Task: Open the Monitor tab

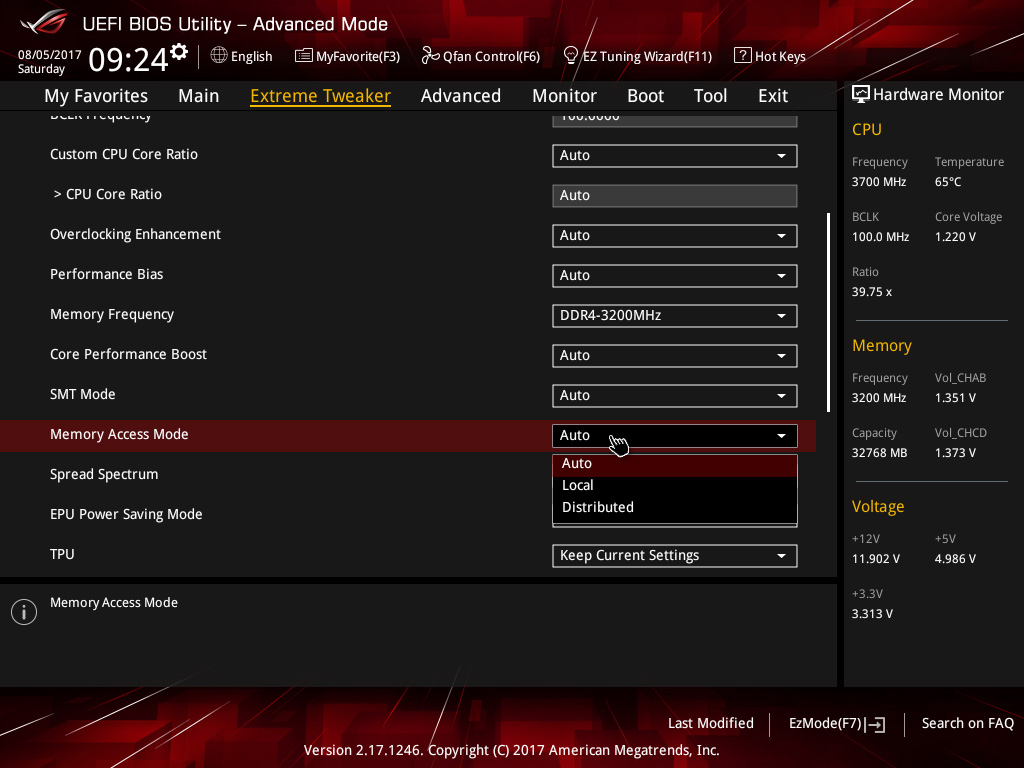Action: 564,96
